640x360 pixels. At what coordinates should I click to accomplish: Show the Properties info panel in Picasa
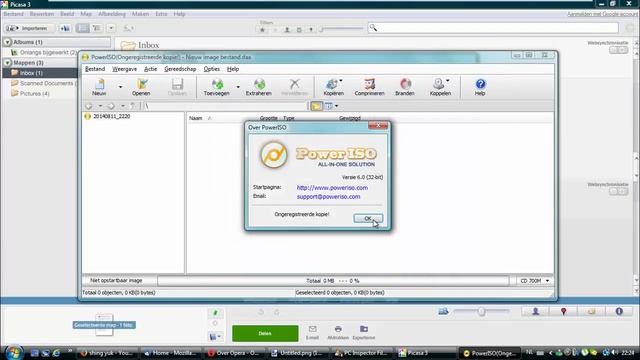(619, 311)
